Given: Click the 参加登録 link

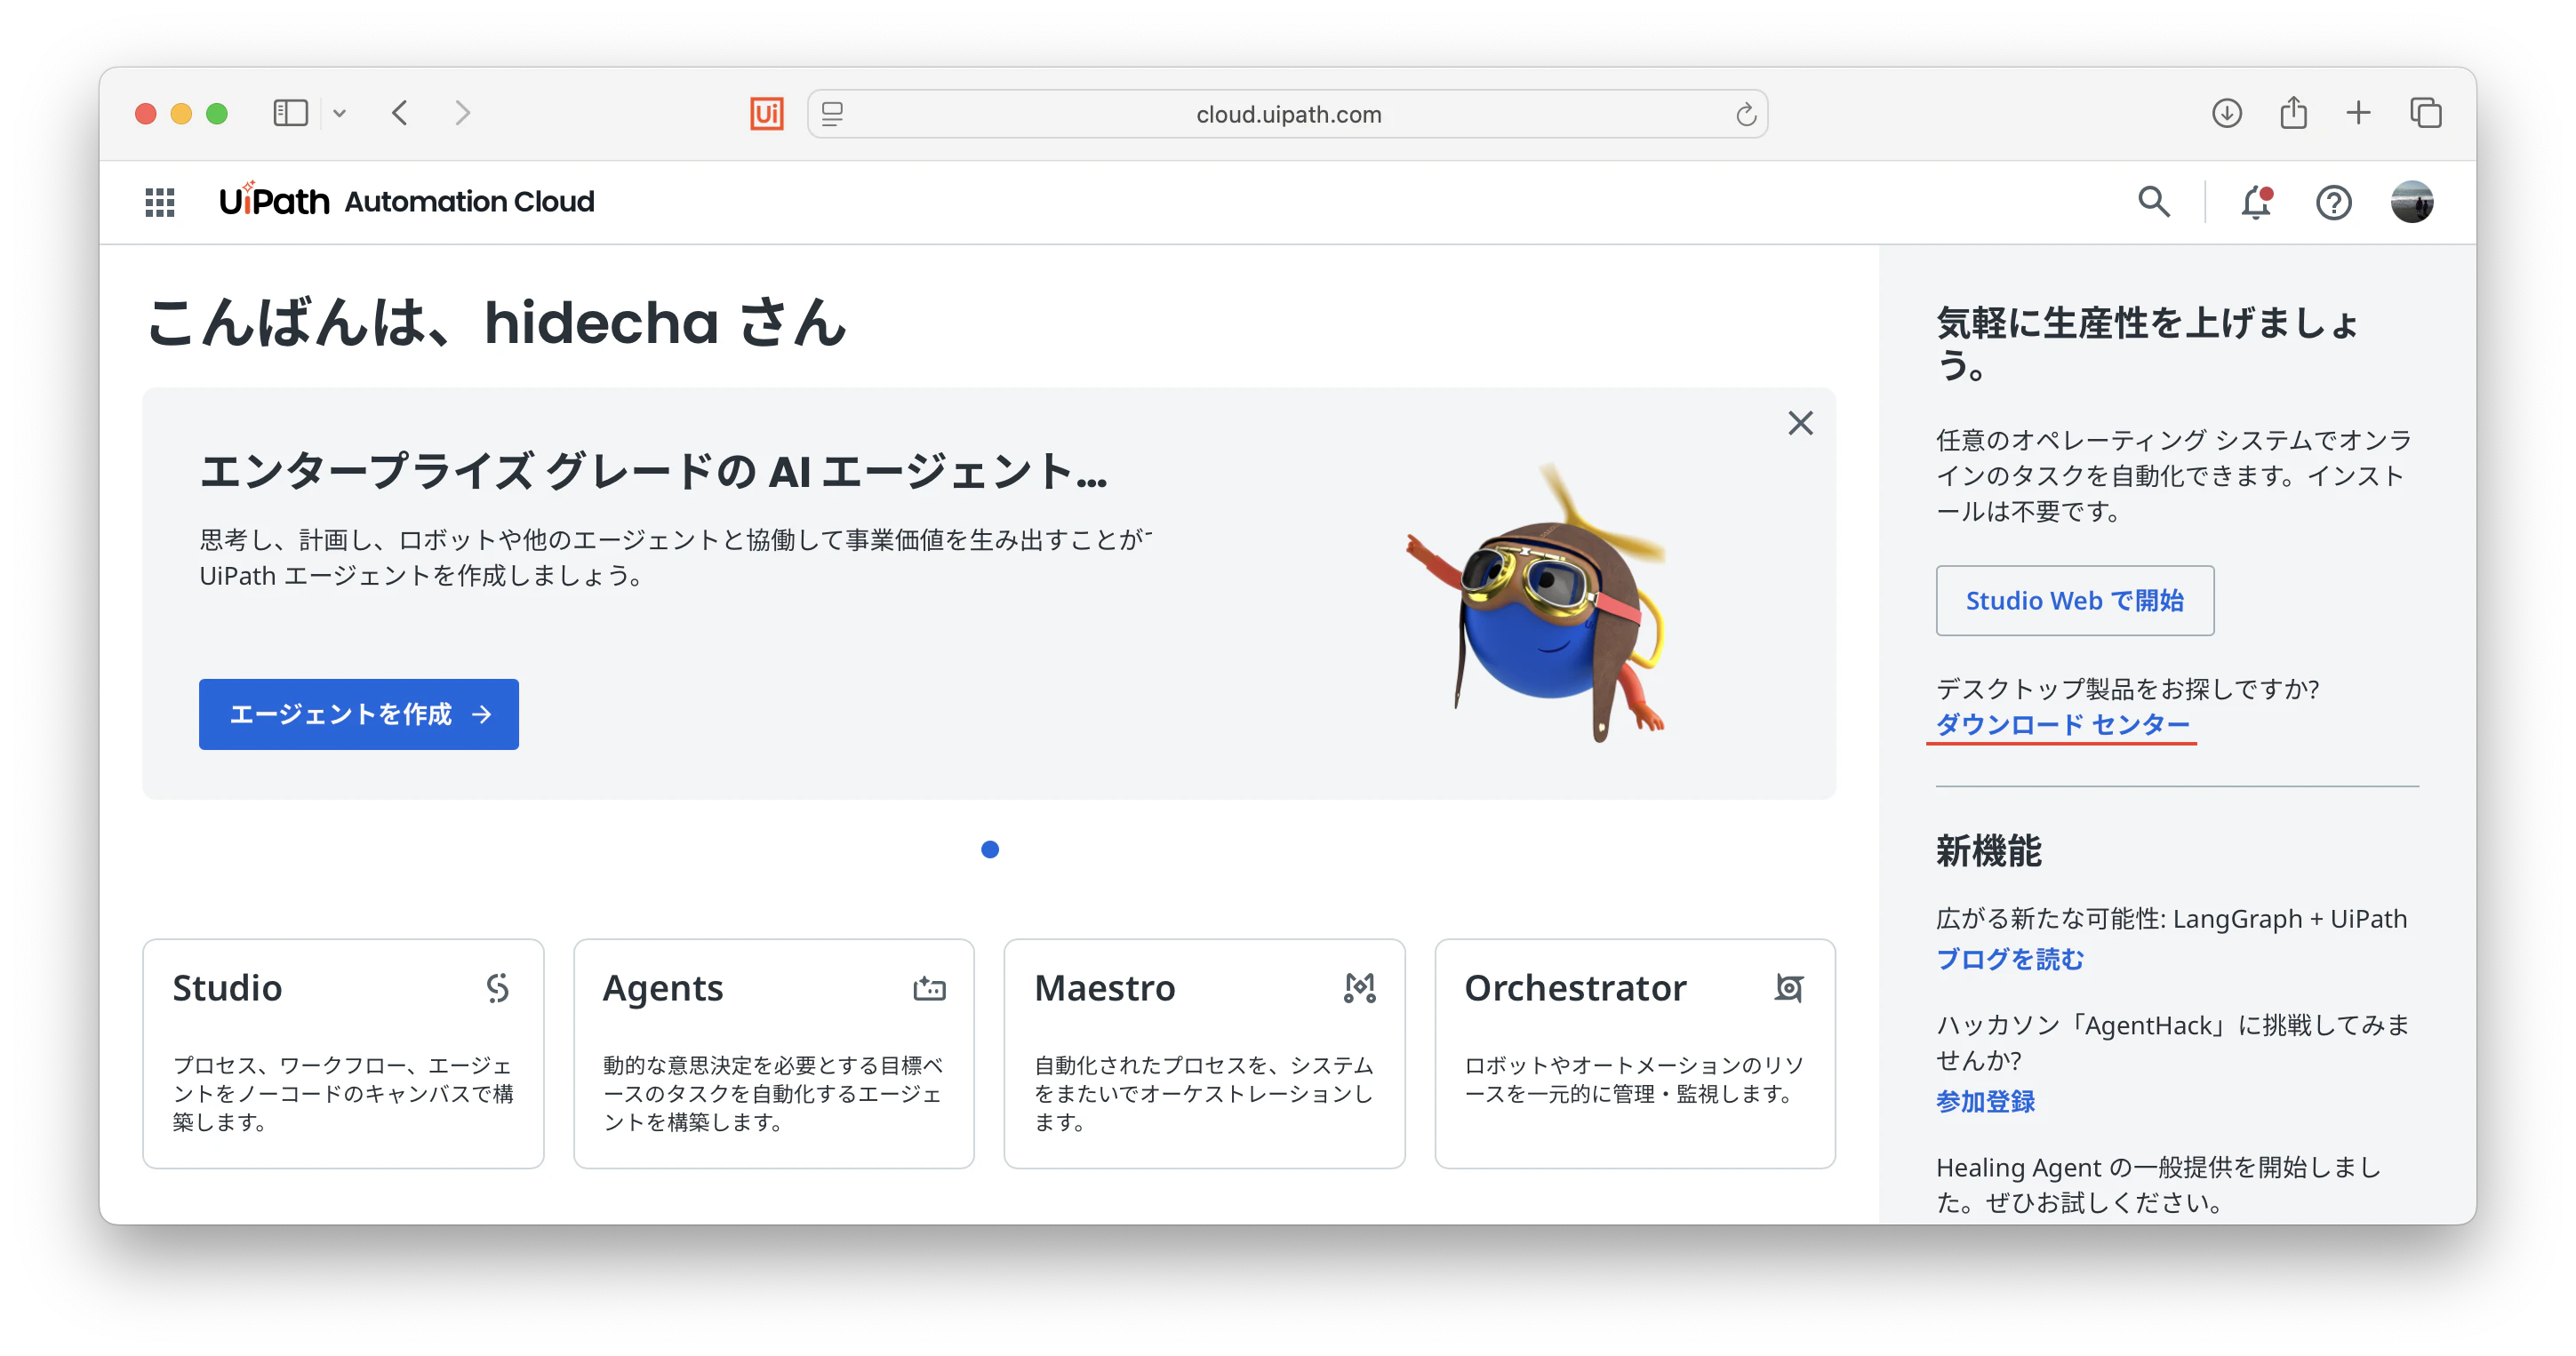Looking at the screenshot, I should click(1985, 1101).
